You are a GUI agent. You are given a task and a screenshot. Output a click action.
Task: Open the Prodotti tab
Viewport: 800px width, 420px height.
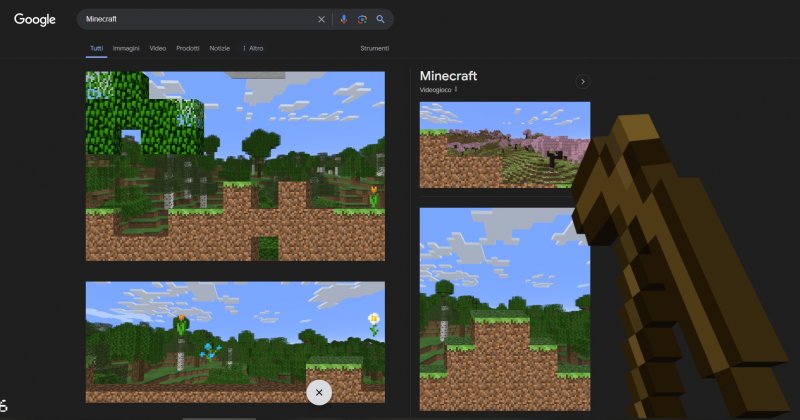click(x=188, y=48)
